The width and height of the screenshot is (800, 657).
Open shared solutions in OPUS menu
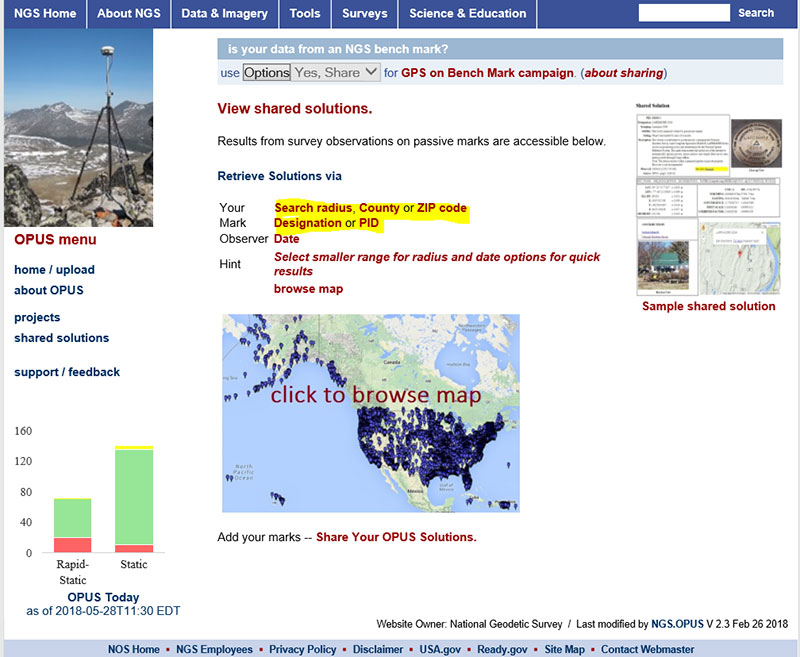[x=61, y=338]
